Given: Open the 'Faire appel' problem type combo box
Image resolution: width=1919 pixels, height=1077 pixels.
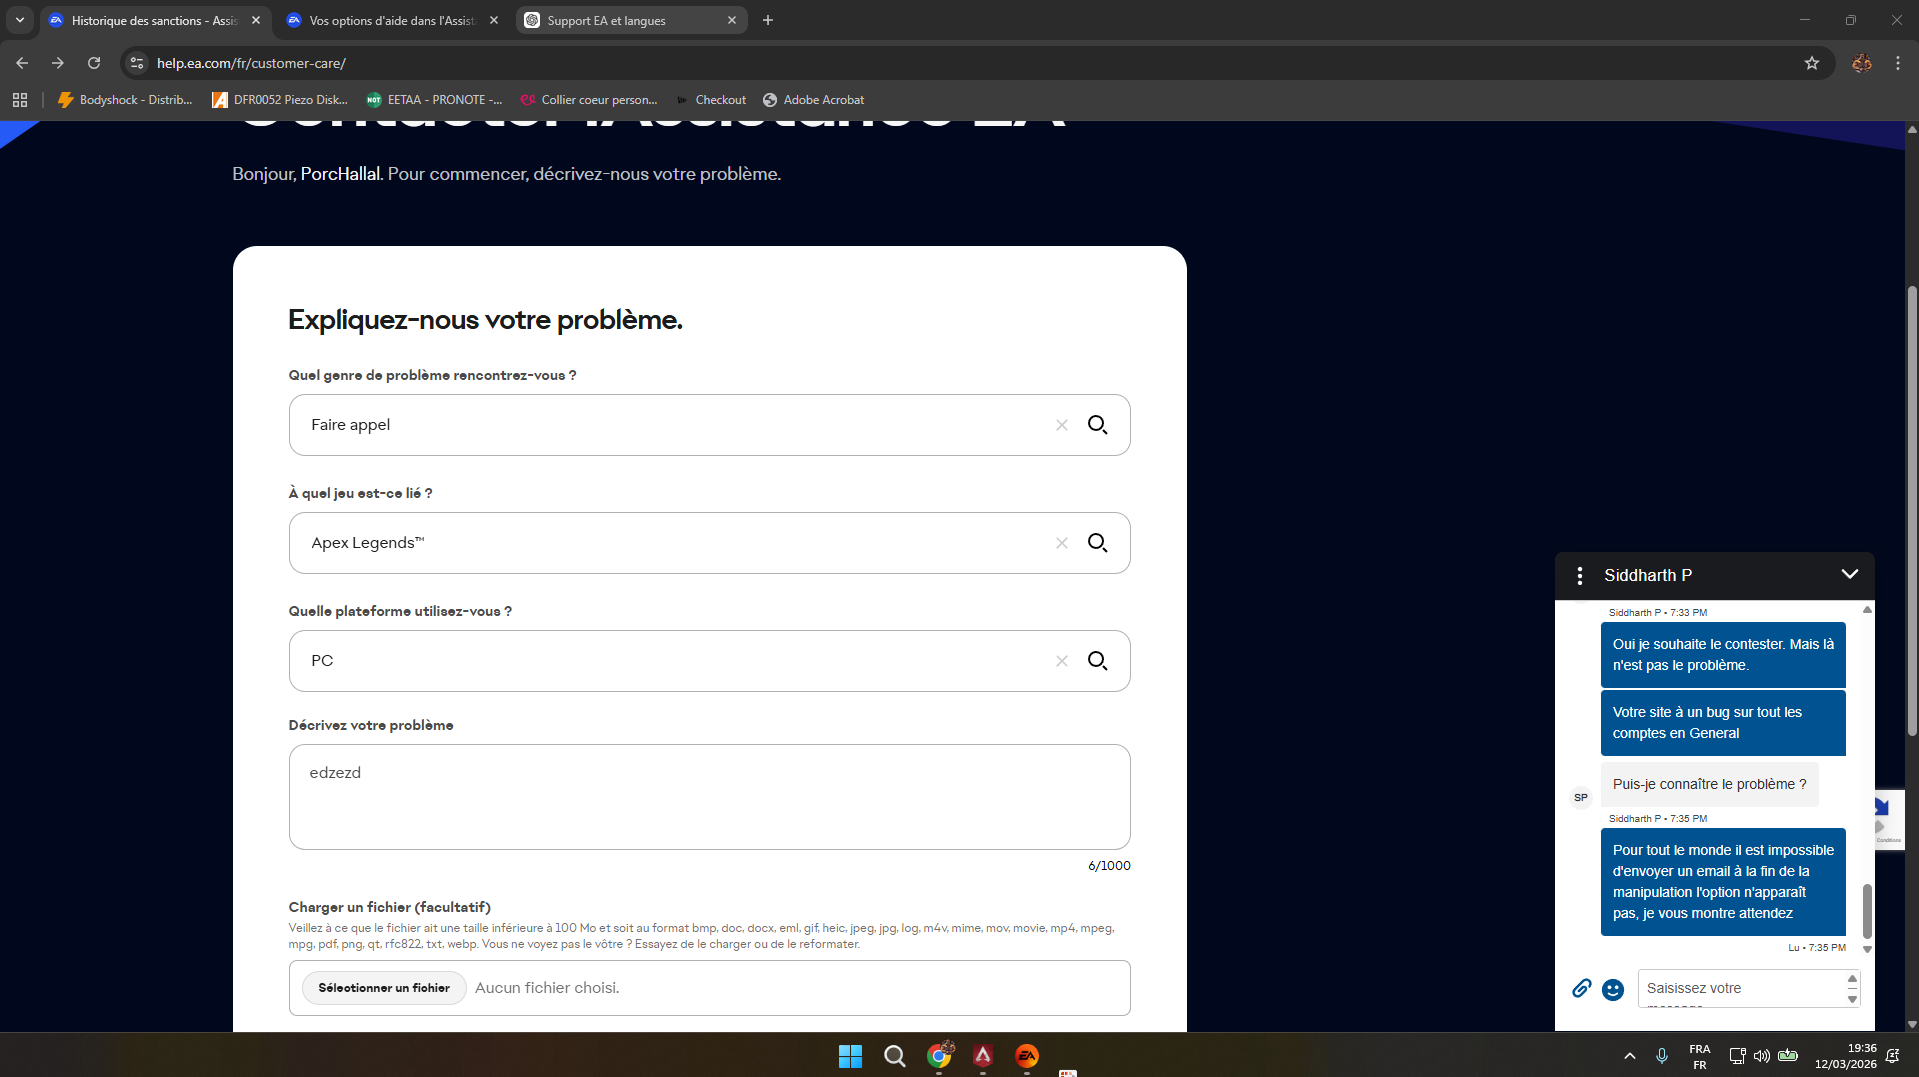Looking at the screenshot, I should (x=670, y=425).
